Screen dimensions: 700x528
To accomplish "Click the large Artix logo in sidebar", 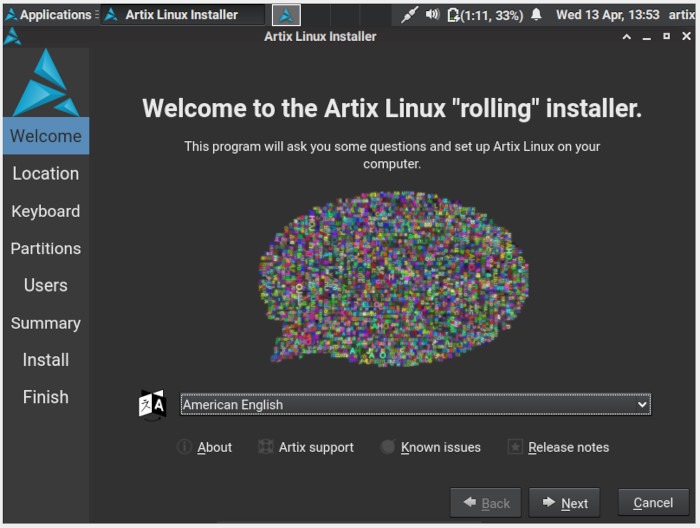I will point(46,83).
